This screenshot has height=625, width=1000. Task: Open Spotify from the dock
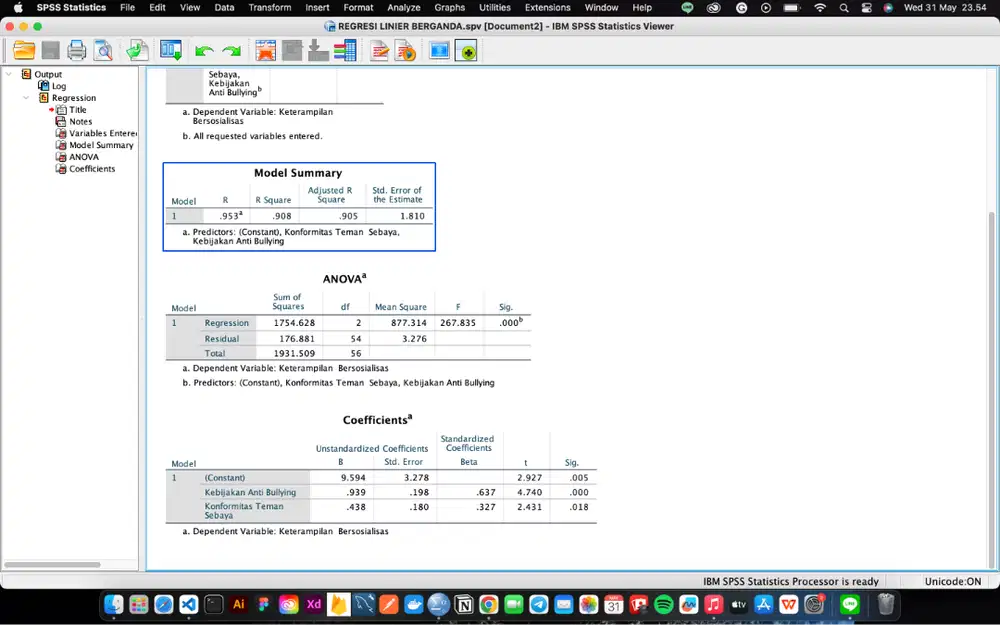663,604
